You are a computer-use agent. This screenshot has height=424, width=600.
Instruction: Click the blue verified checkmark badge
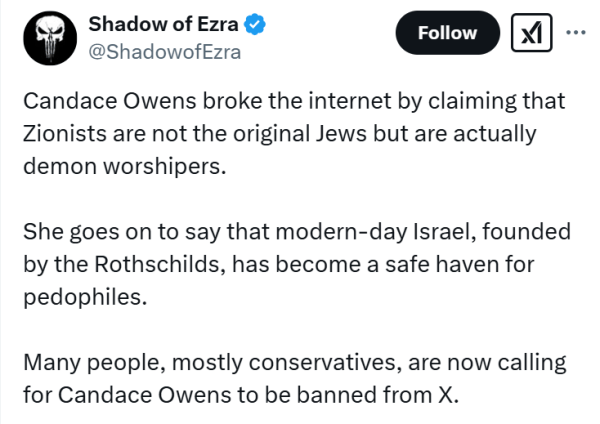pos(255,24)
